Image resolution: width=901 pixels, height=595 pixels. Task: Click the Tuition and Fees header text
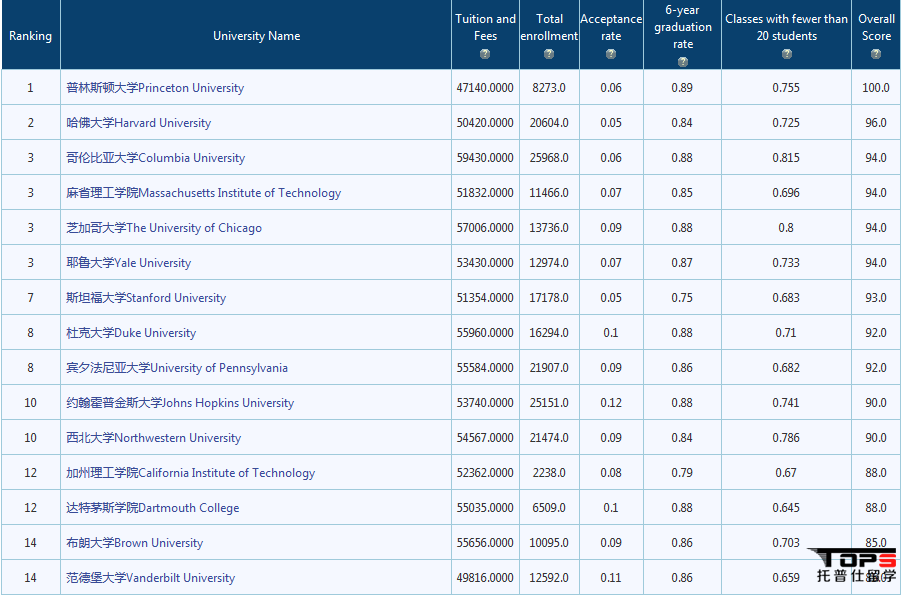pyautogui.click(x=486, y=27)
